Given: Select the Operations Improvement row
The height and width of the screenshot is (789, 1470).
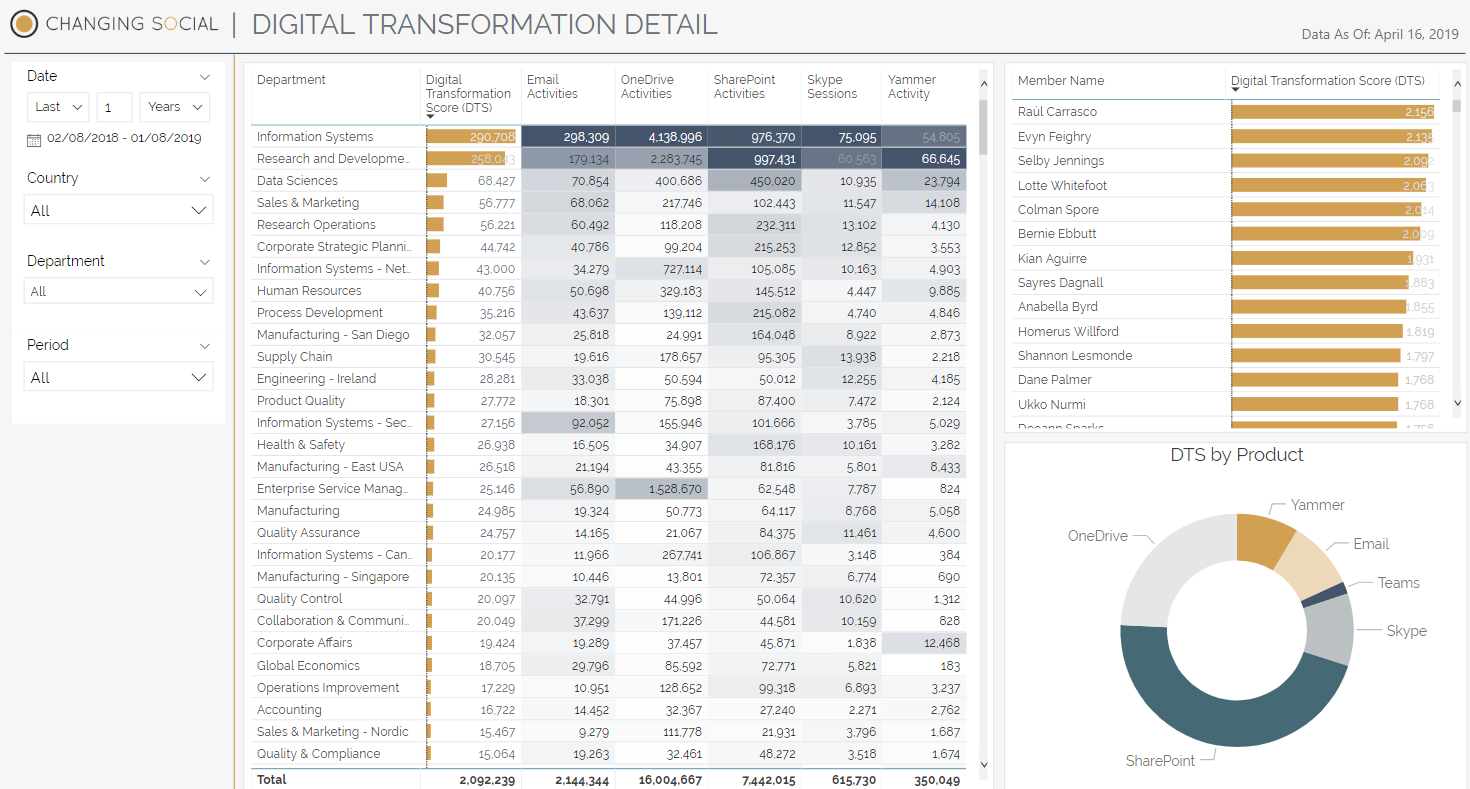Looking at the screenshot, I should (609, 688).
